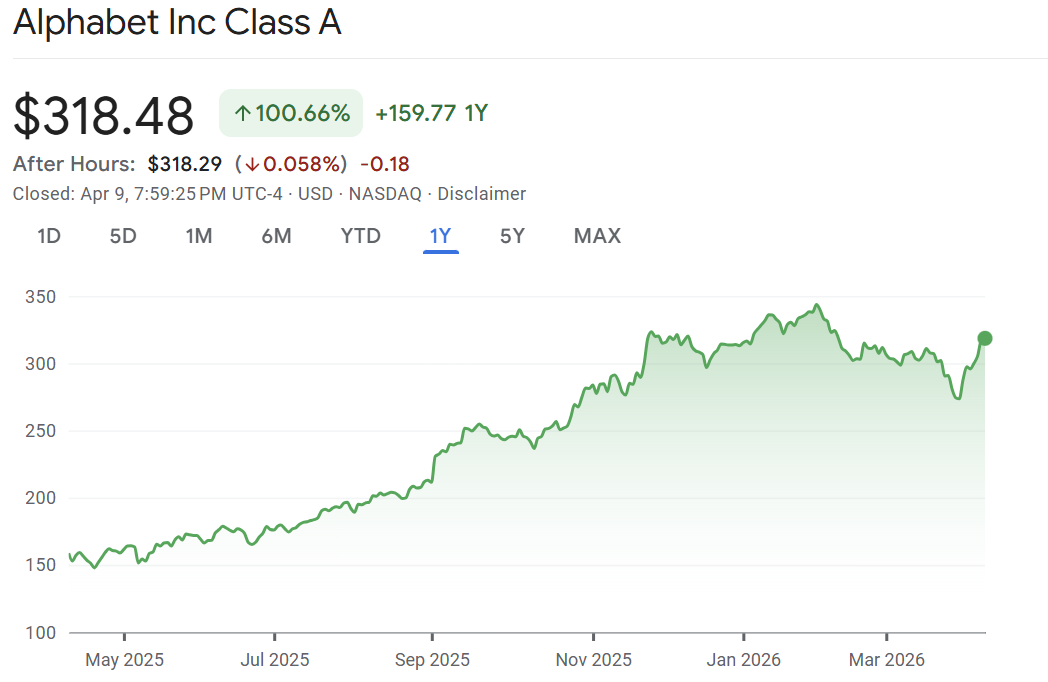Open the Disclaimer link

[482, 194]
